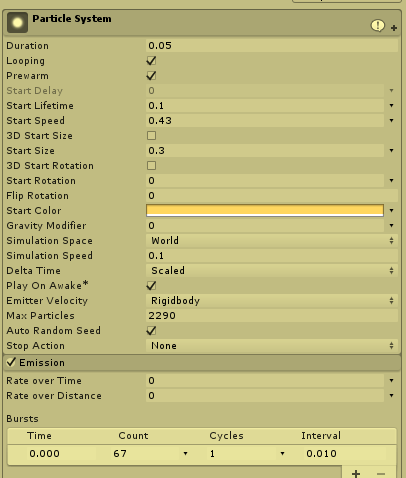Click the Emitter Velocity label
This screenshot has width=406, height=478.
coord(47,301)
